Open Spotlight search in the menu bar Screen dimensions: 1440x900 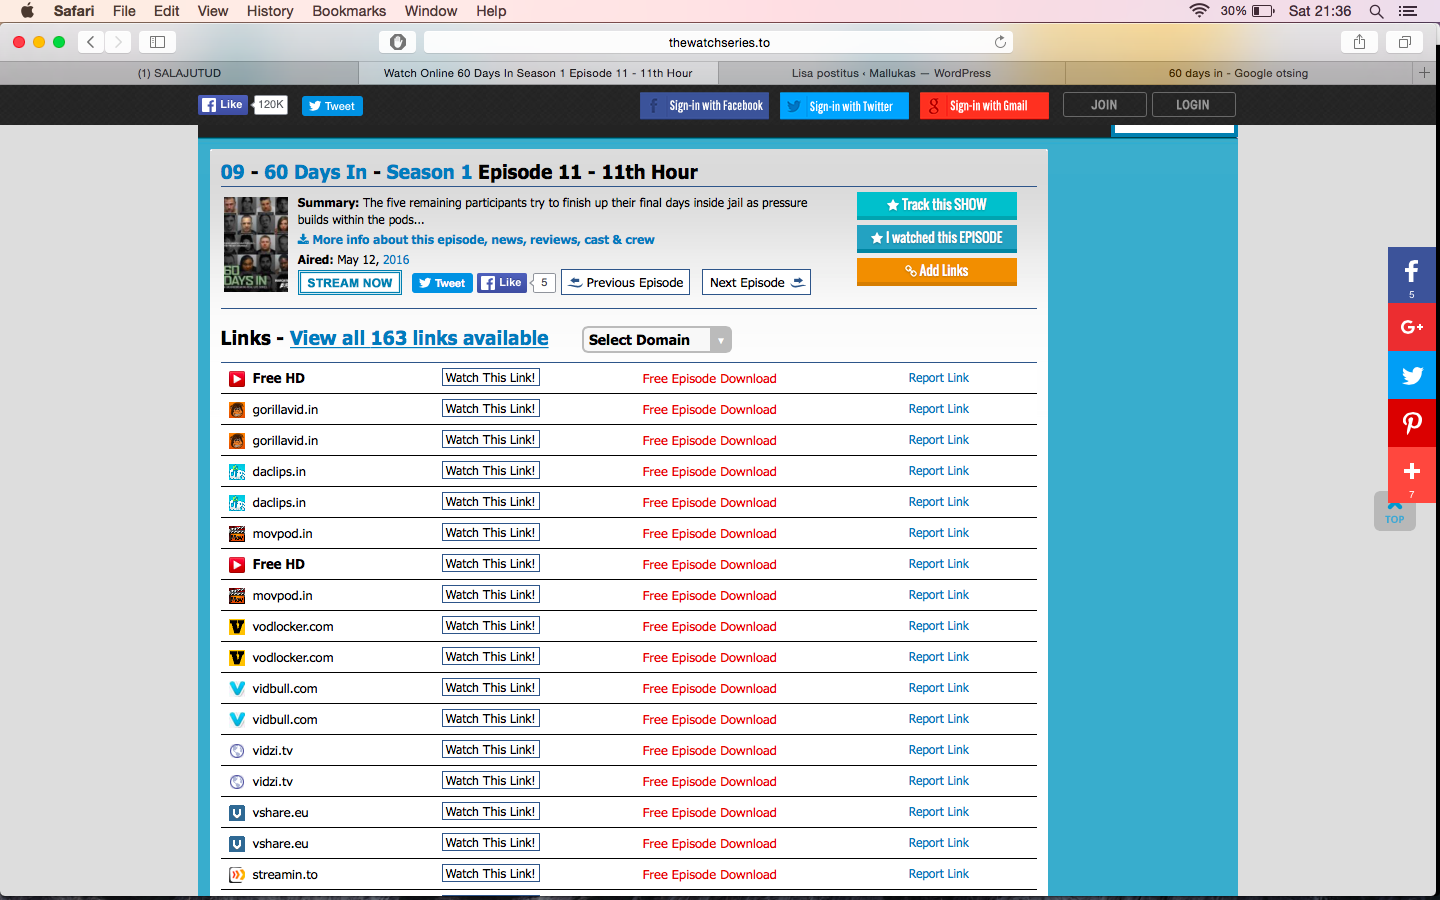pyautogui.click(x=1376, y=11)
